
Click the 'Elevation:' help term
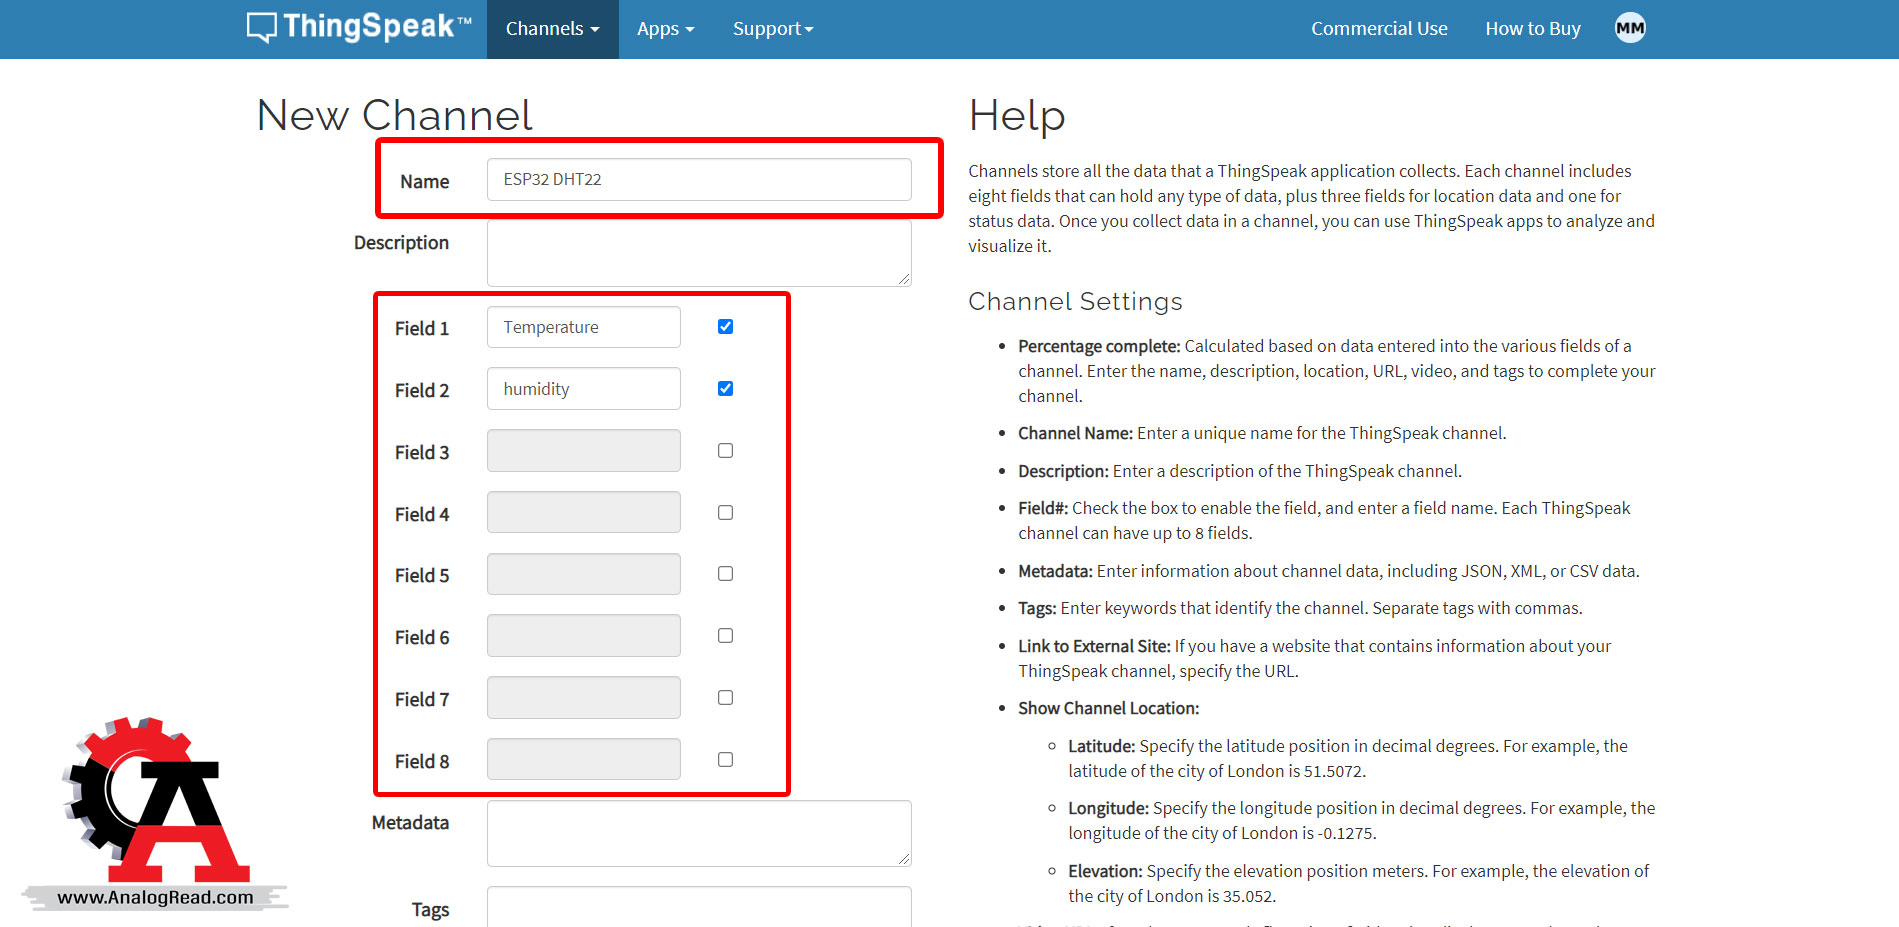click(x=1105, y=871)
